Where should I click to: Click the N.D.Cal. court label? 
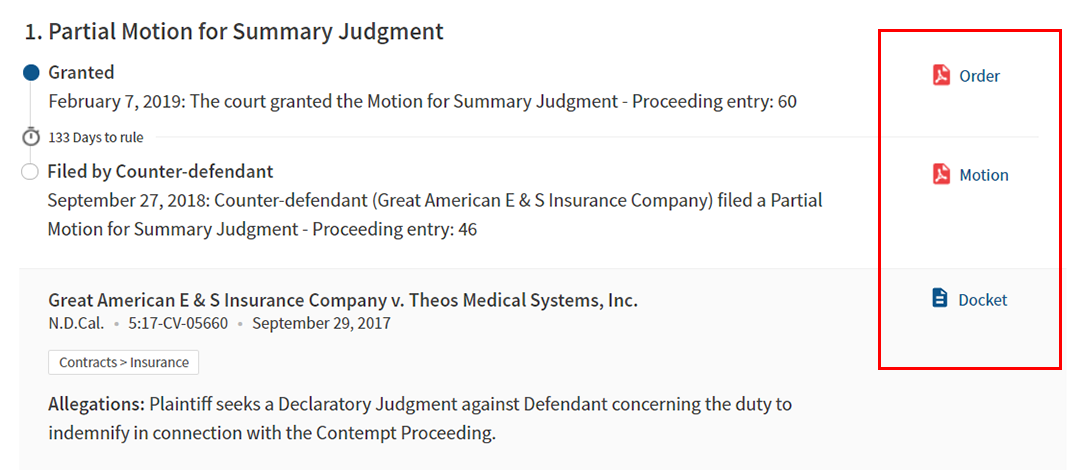click(76, 323)
